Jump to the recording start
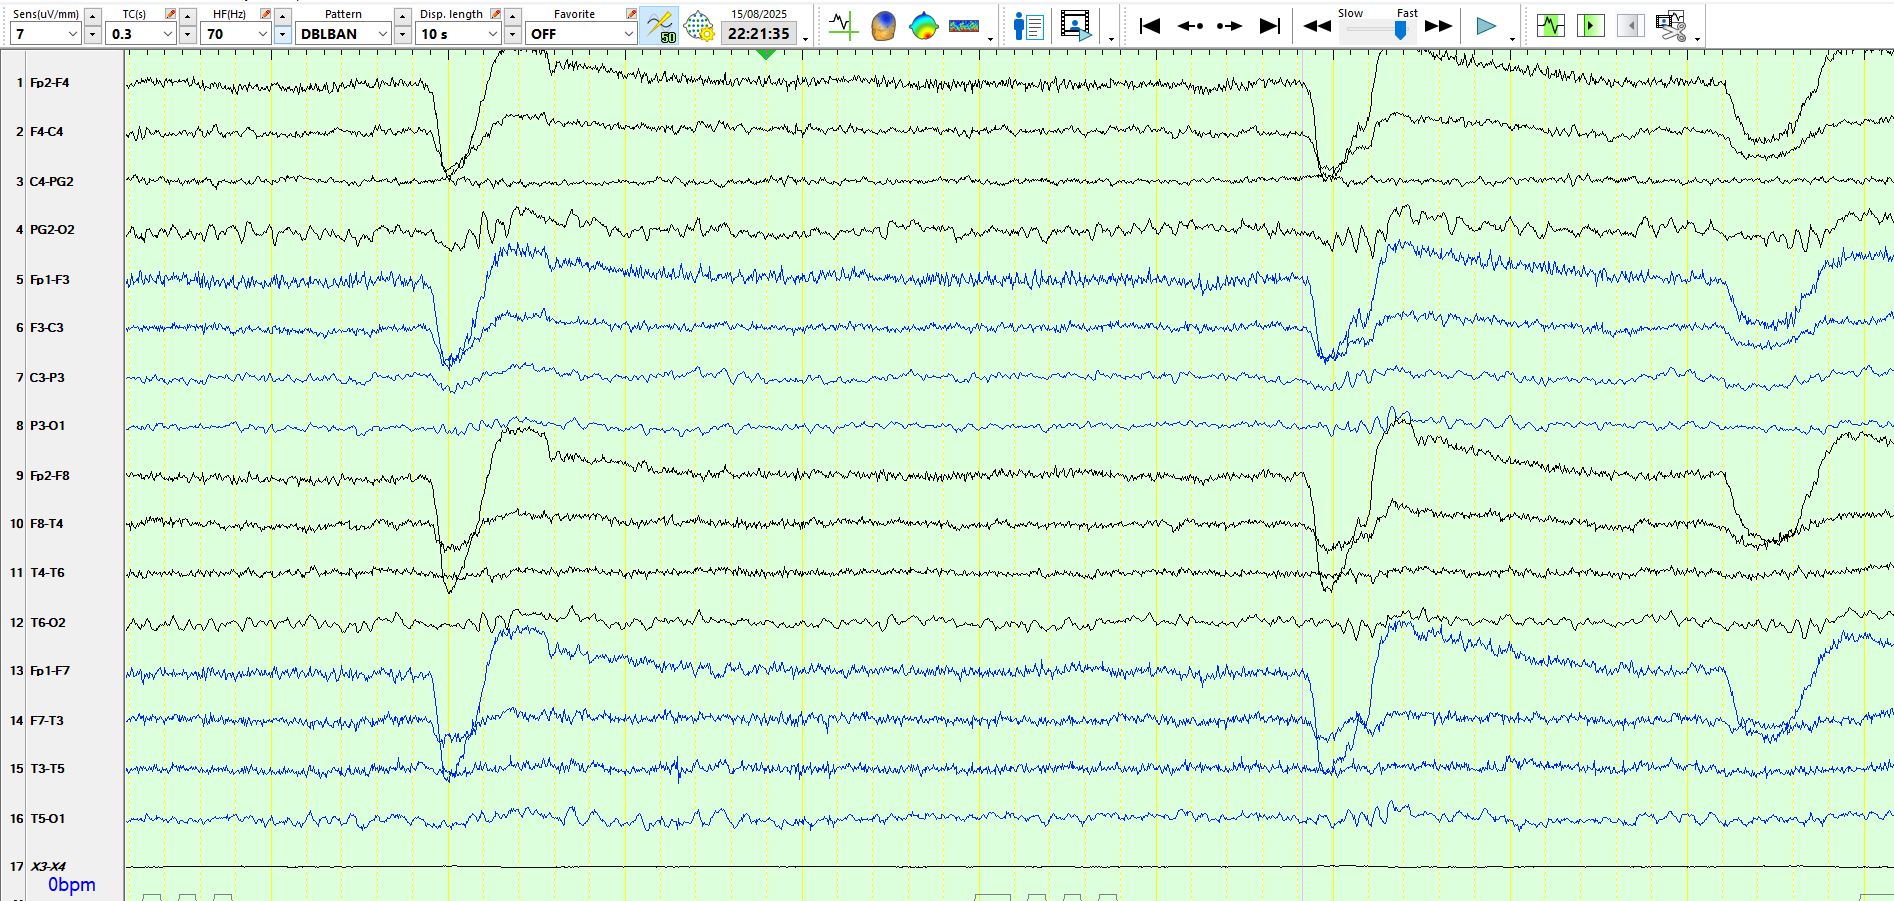 [x=1150, y=26]
